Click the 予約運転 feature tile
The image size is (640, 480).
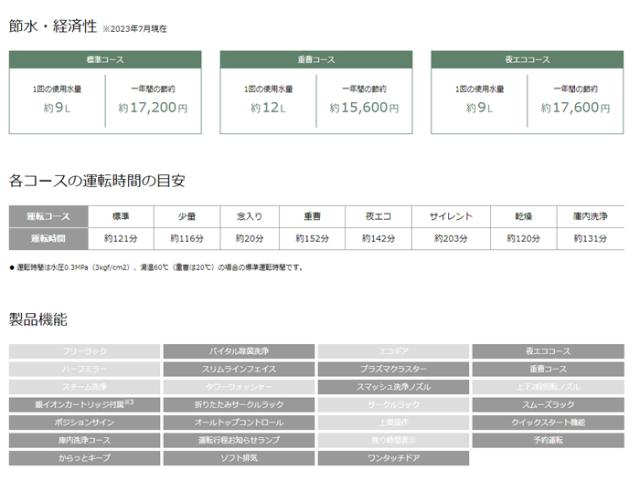coord(548,440)
